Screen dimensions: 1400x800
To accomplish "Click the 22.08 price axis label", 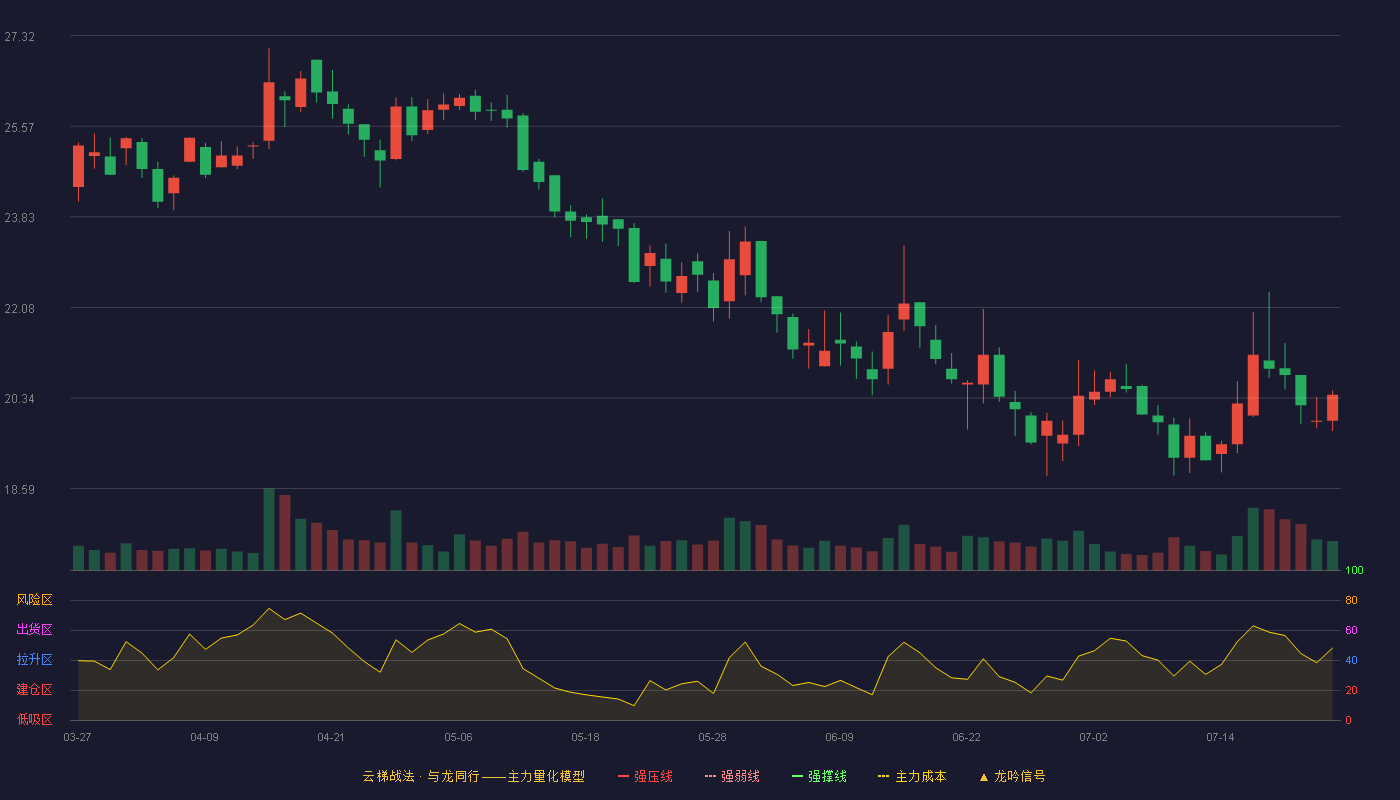I will pyautogui.click(x=19, y=309).
